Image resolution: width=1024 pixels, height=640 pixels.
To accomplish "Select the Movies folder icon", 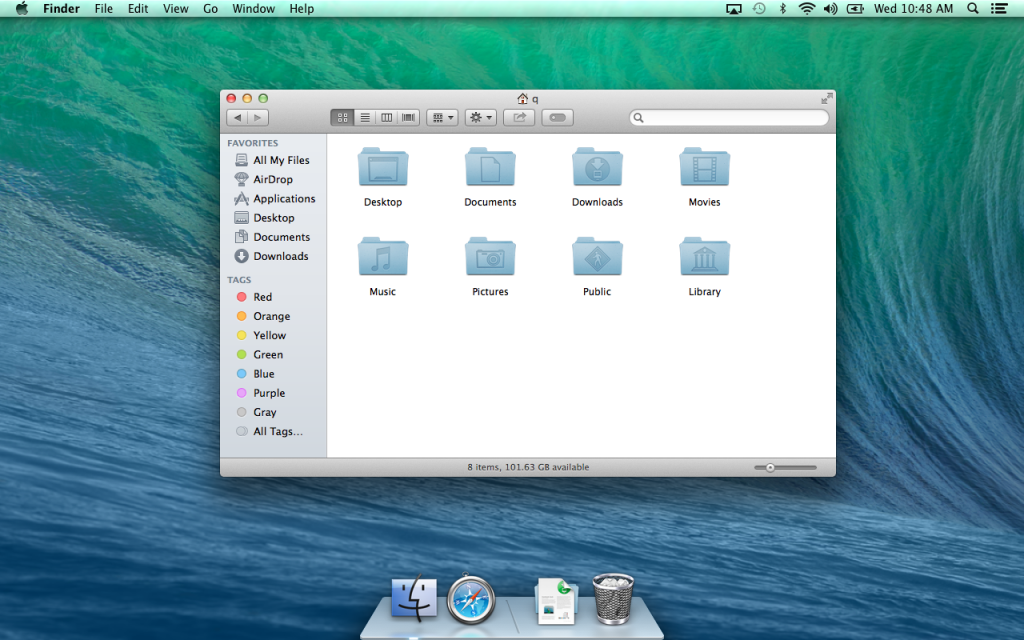I will tap(704, 168).
